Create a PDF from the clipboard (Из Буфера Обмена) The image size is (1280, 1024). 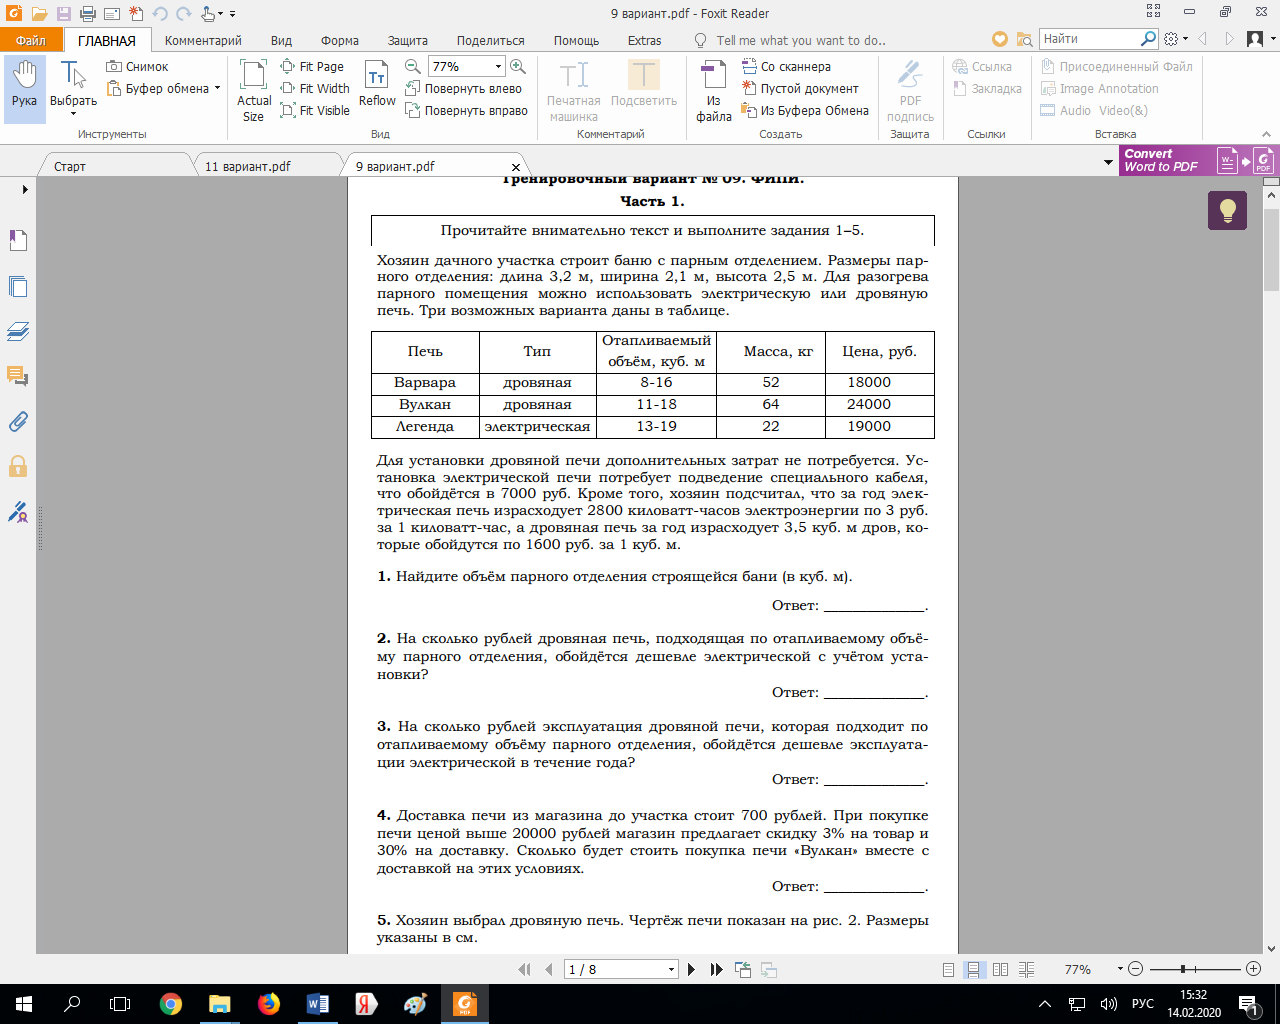[x=805, y=111]
